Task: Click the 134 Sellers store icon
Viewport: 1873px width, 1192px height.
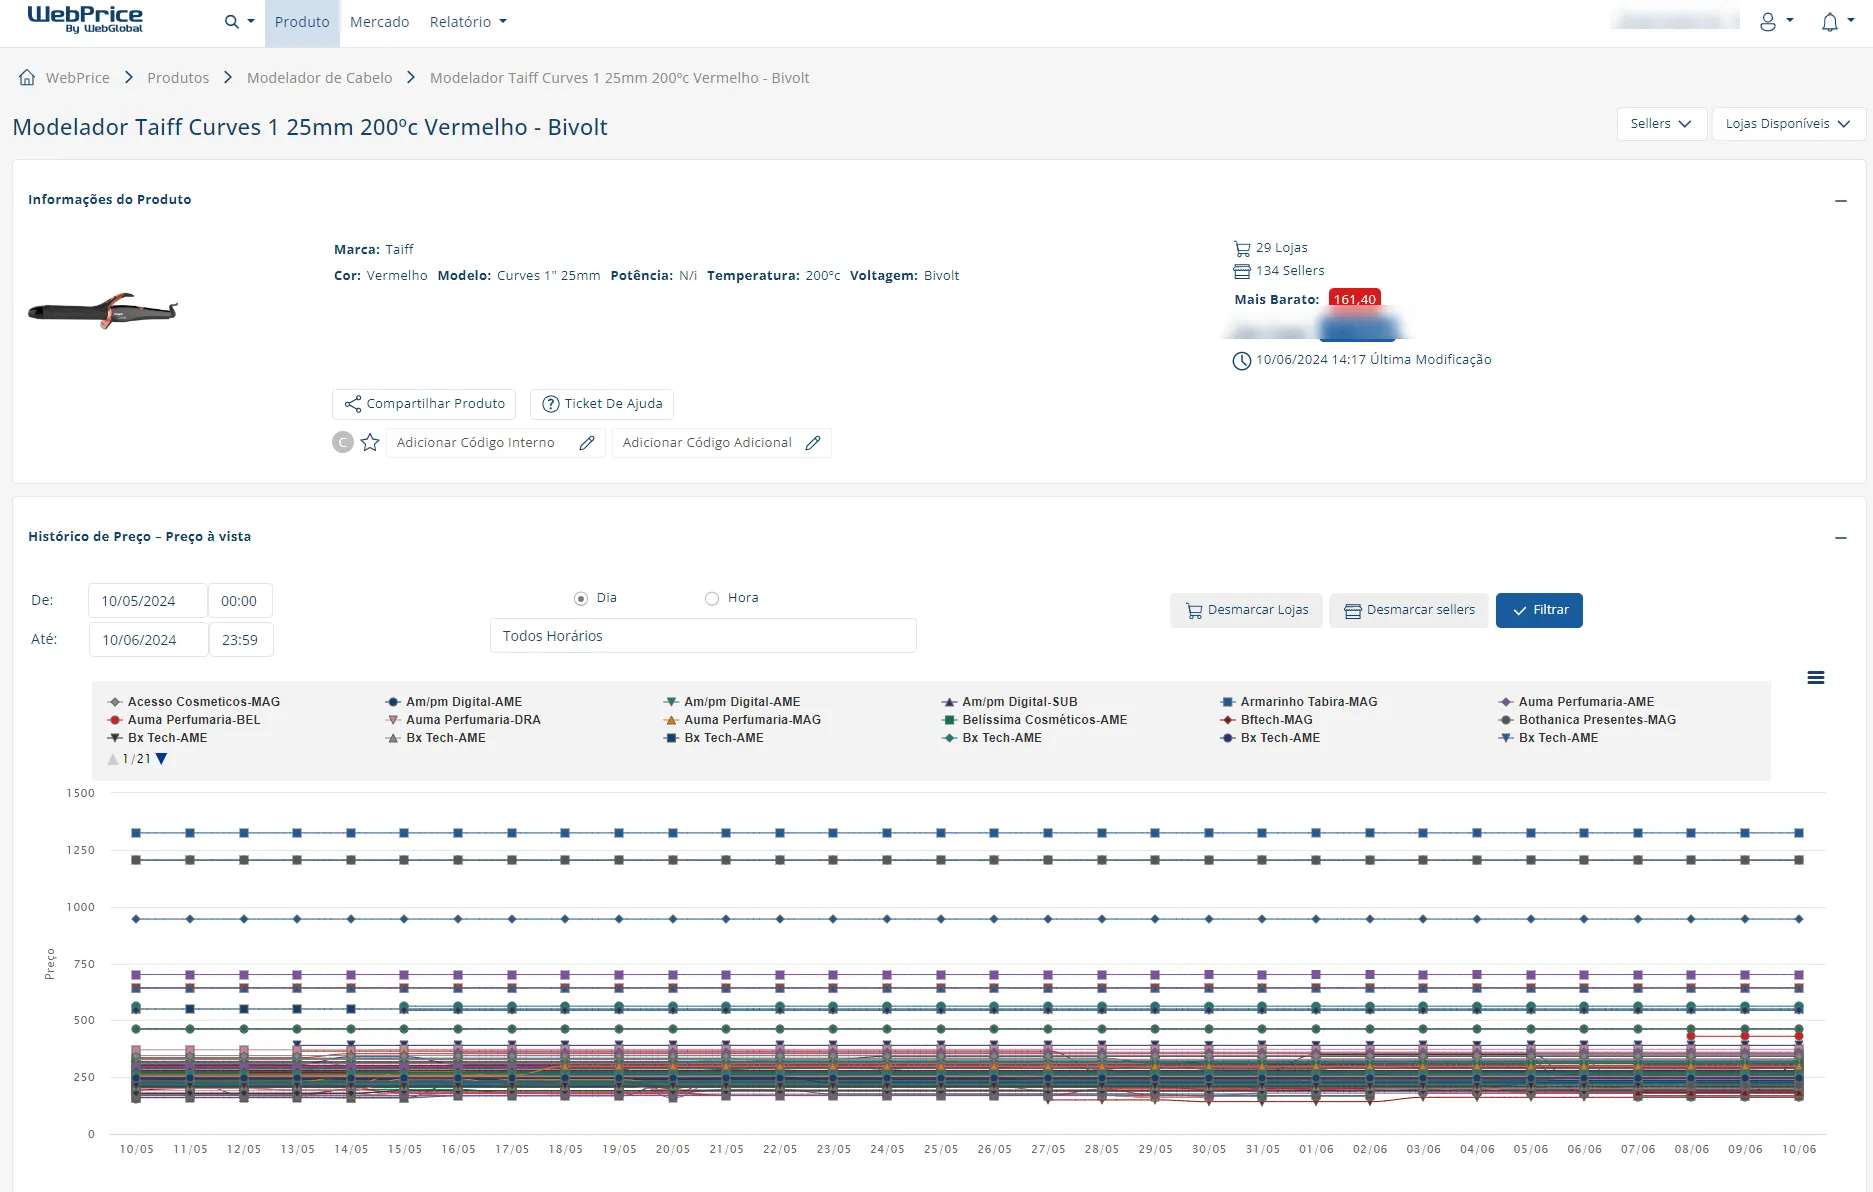Action: 1242,271
